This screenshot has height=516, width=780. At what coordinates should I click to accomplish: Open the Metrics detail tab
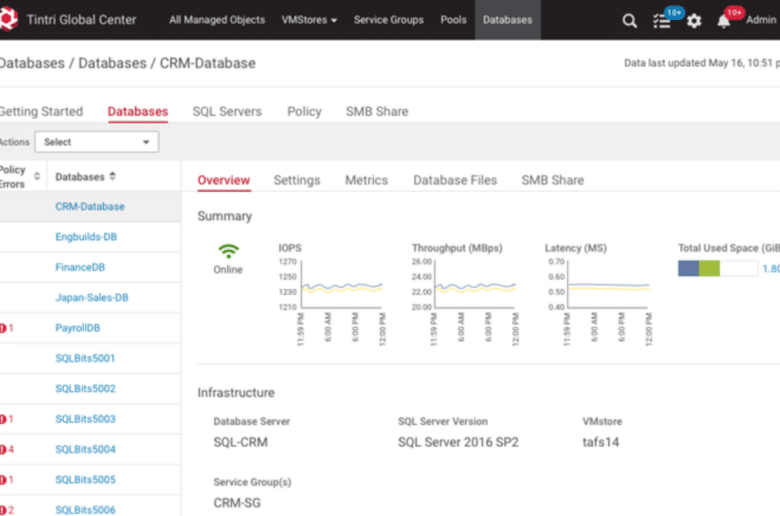click(x=367, y=180)
